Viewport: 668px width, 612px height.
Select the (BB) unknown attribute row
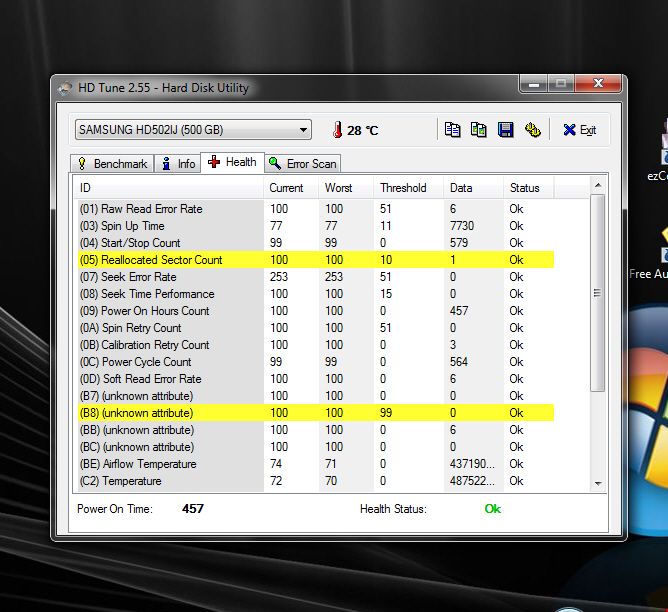coord(316,430)
